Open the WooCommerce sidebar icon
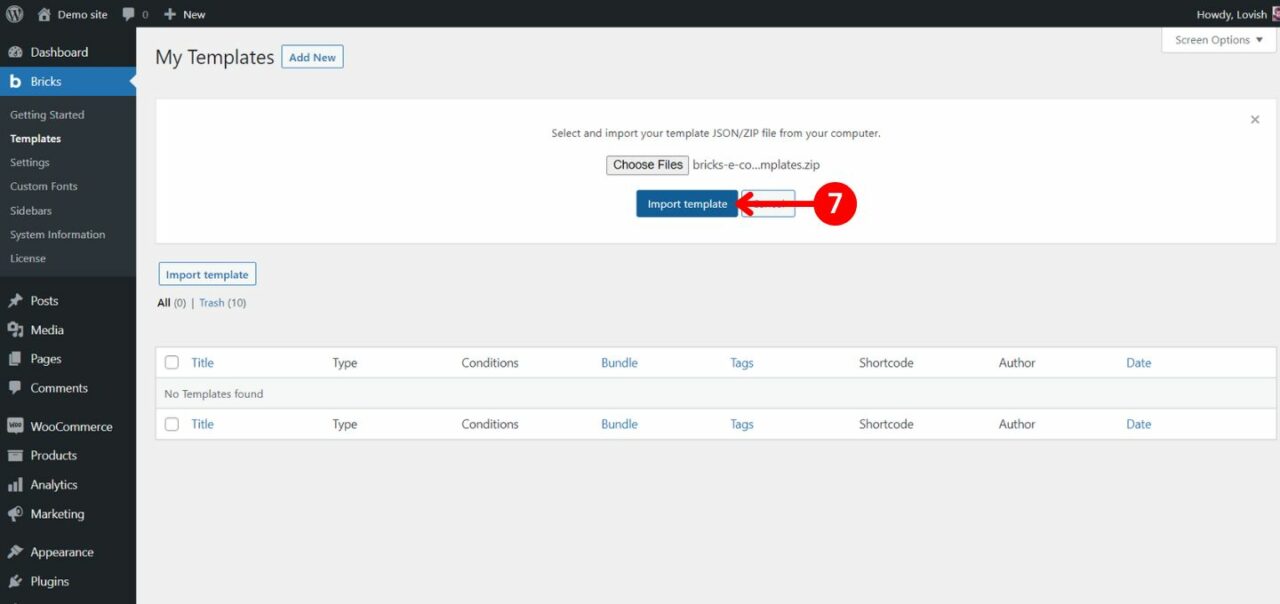The width and height of the screenshot is (1280, 604). [x=17, y=426]
